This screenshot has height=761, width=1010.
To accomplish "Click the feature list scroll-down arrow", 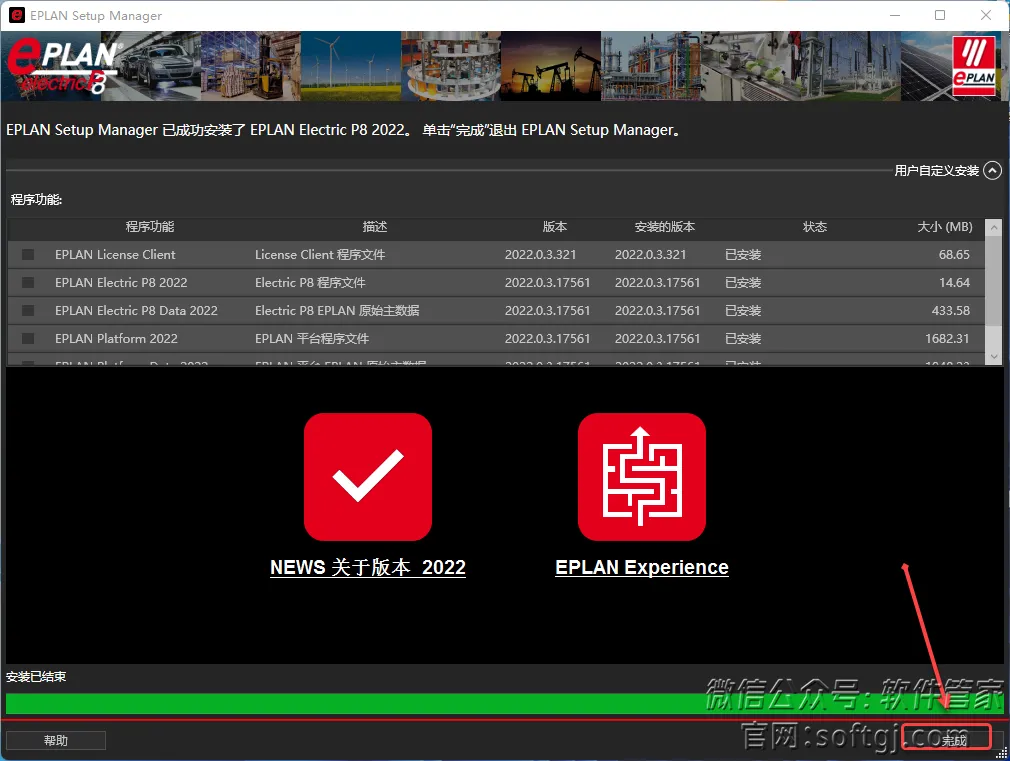I will (993, 357).
